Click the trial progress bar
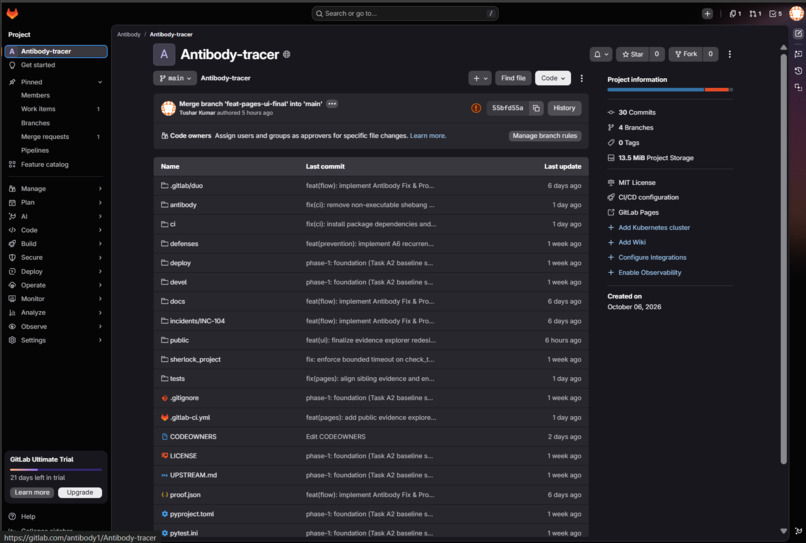This screenshot has width=806, height=543. (x=56, y=469)
